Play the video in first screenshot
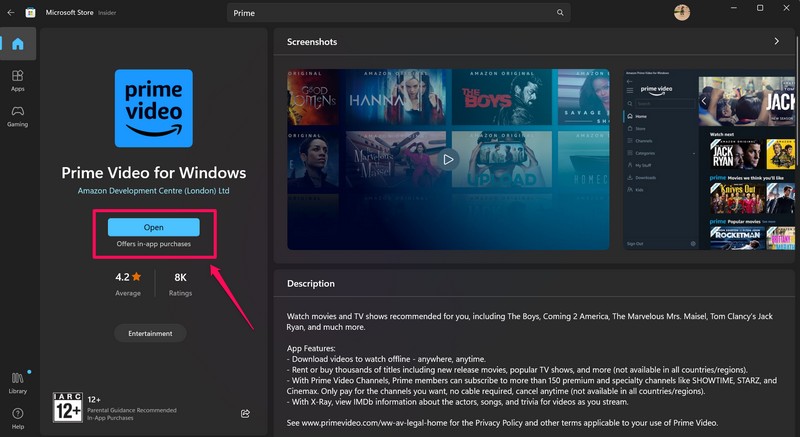Image resolution: width=800 pixels, height=437 pixels. click(448, 158)
